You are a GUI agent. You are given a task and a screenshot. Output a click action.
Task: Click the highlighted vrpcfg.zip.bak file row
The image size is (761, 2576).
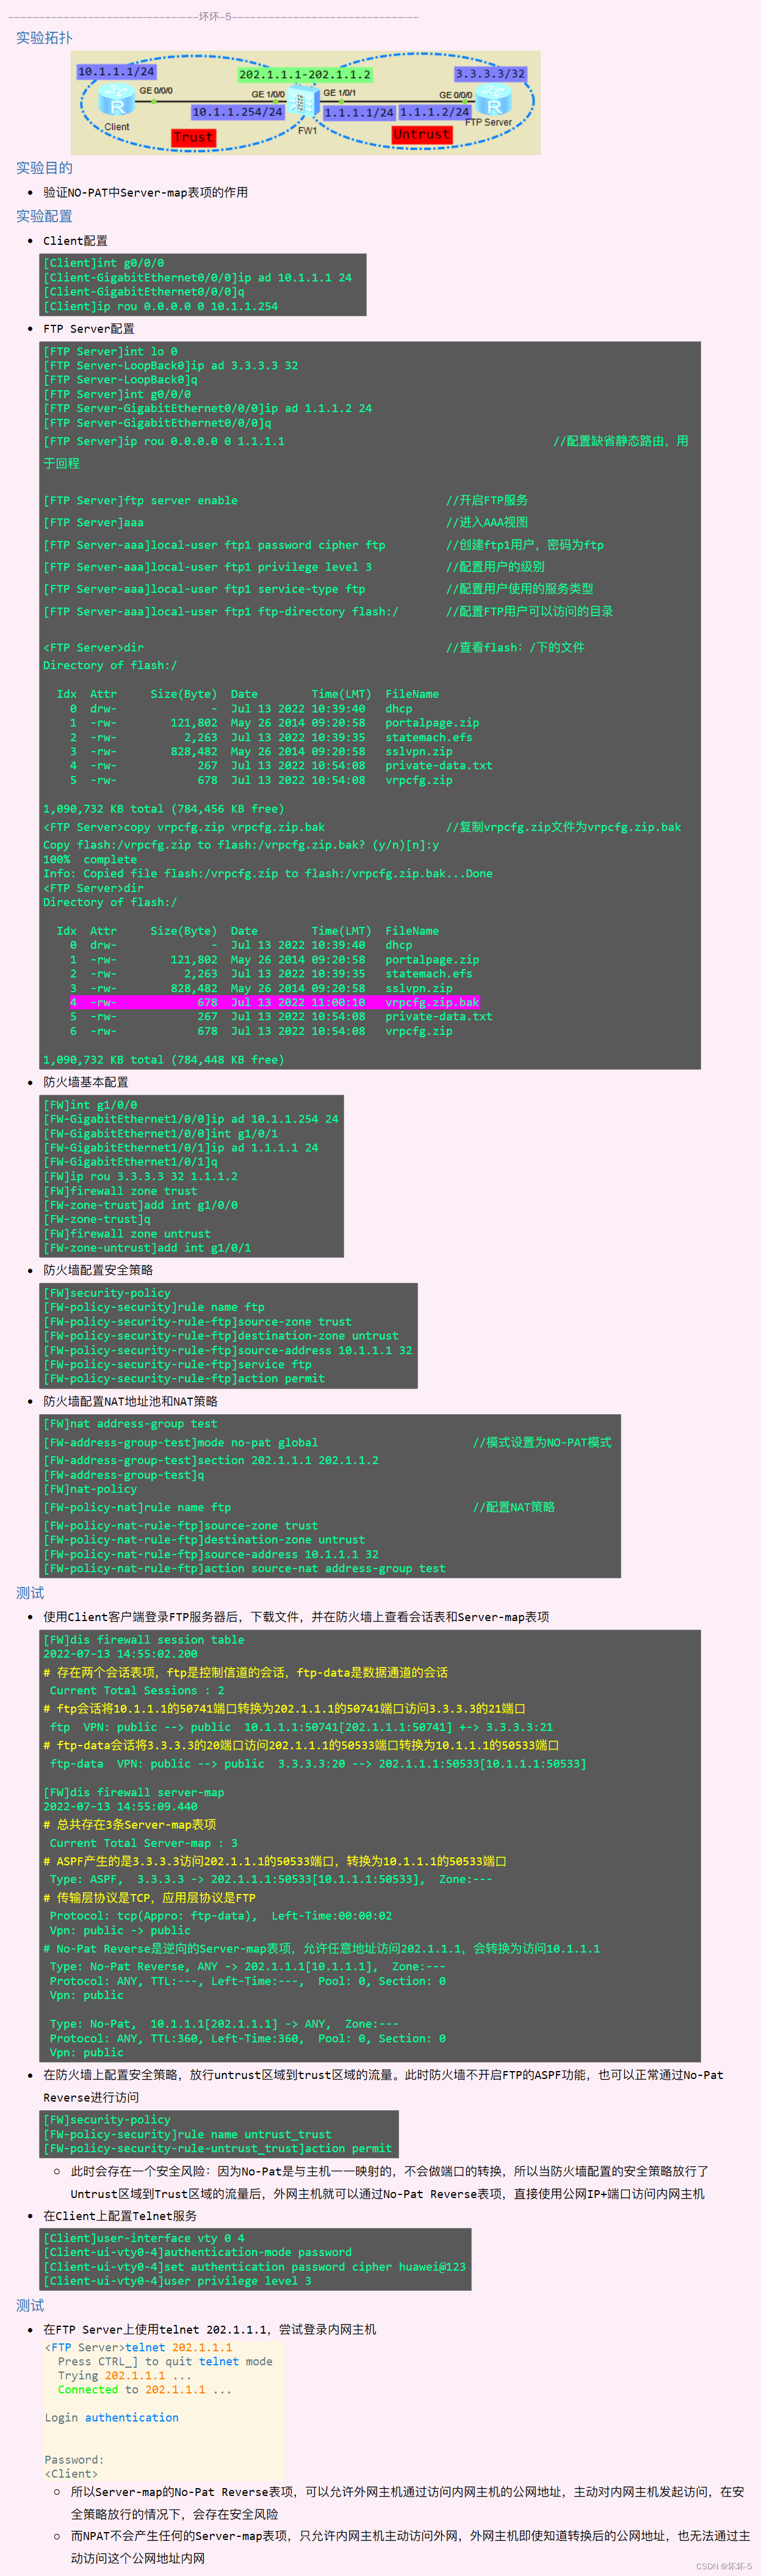tap(274, 1002)
